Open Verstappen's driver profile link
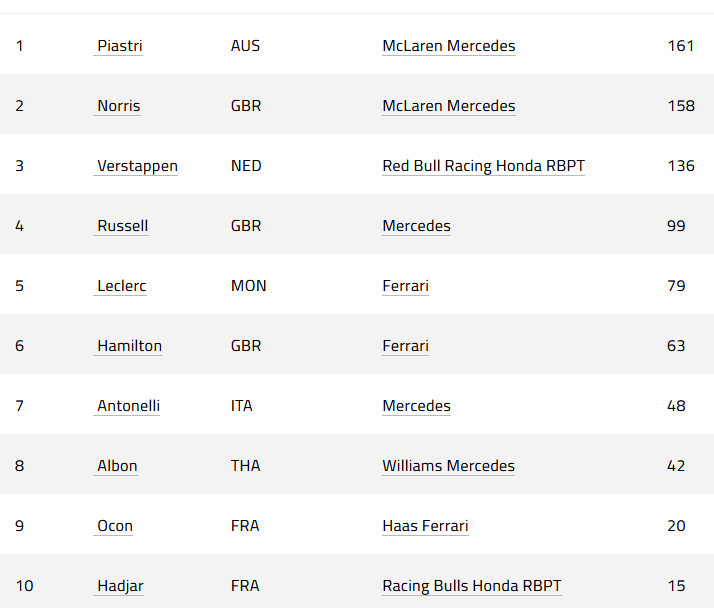 click(x=137, y=166)
